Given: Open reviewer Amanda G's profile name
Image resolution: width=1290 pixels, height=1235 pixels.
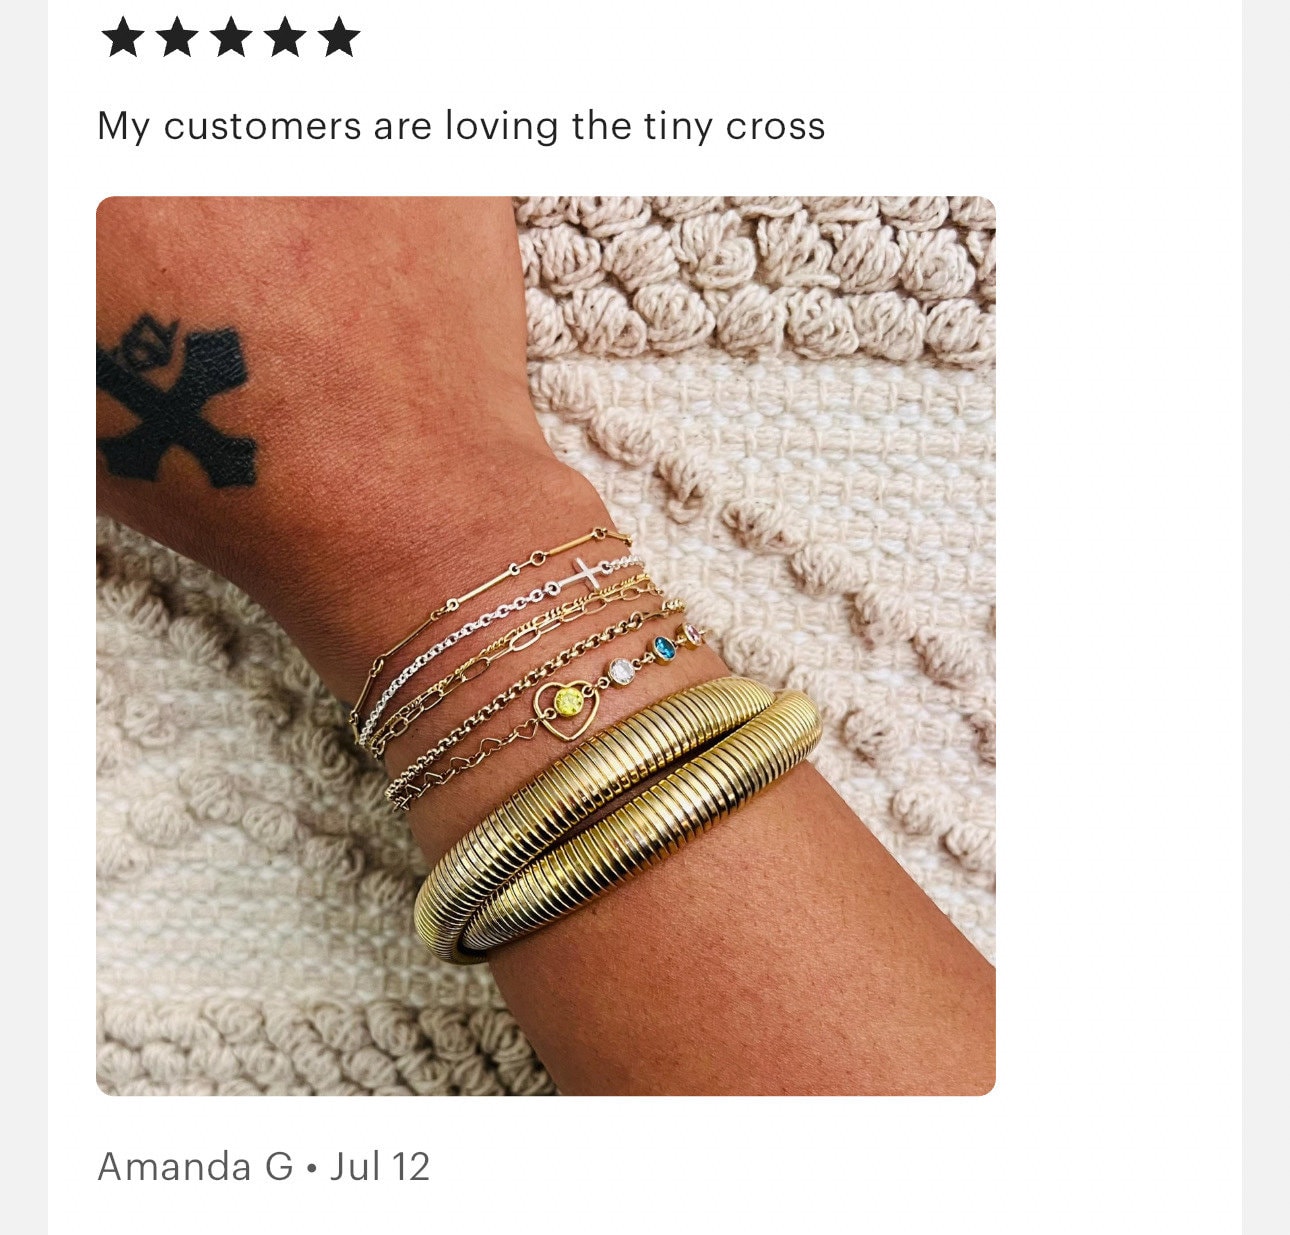Looking at the screenshot, I should coord(196,1167).
